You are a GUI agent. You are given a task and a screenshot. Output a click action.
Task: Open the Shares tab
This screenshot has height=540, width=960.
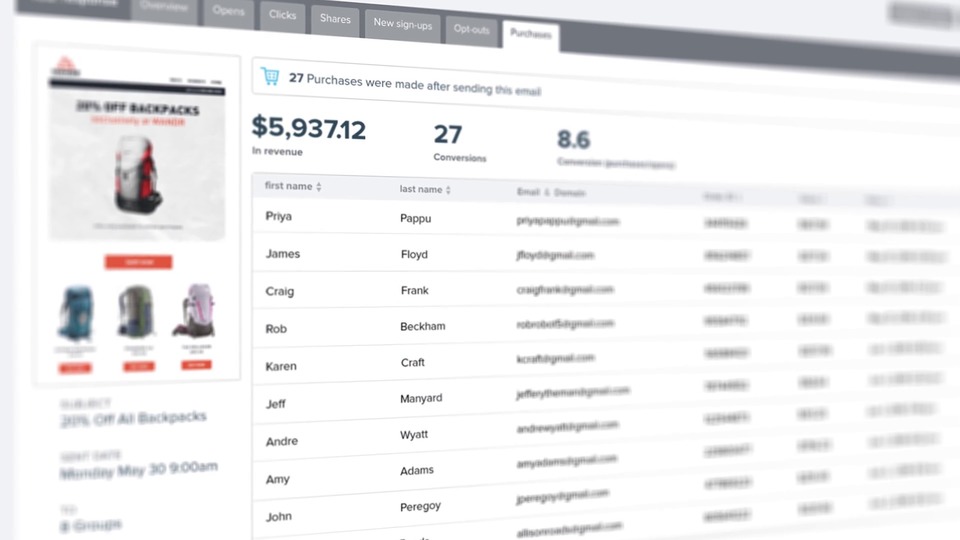coord(335,20)
